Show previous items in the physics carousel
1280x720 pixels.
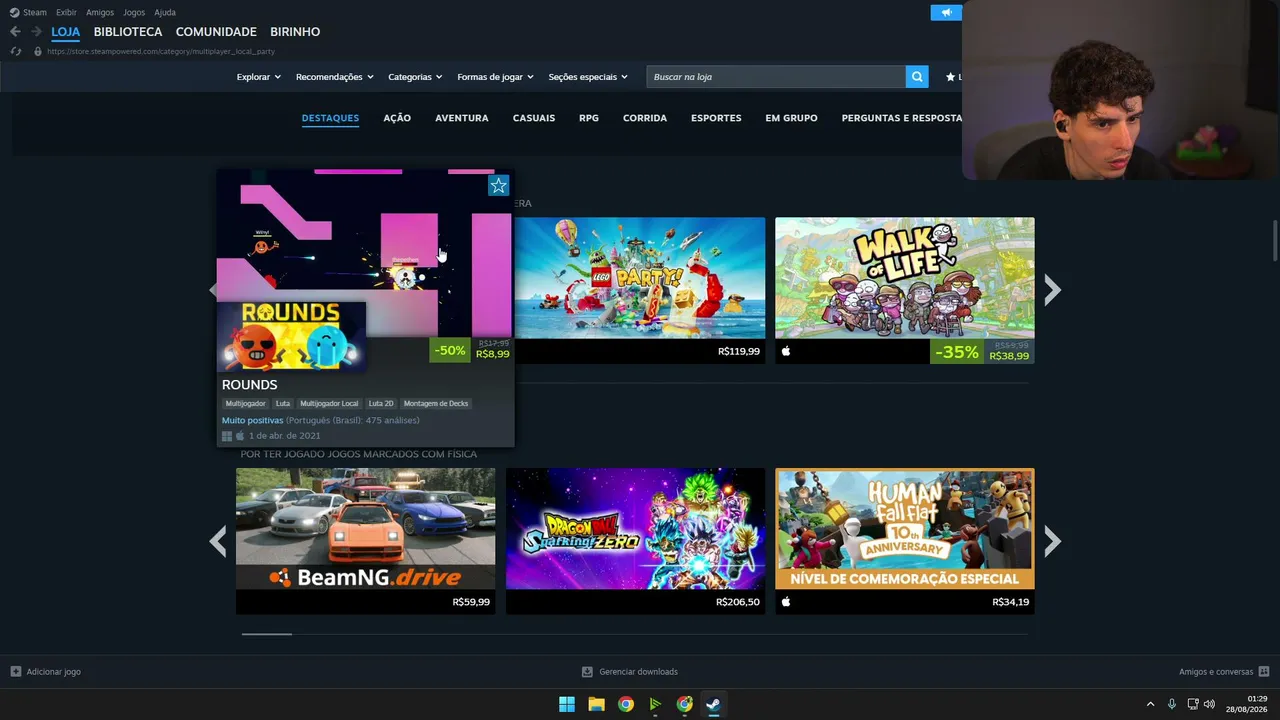pos(218,541)
